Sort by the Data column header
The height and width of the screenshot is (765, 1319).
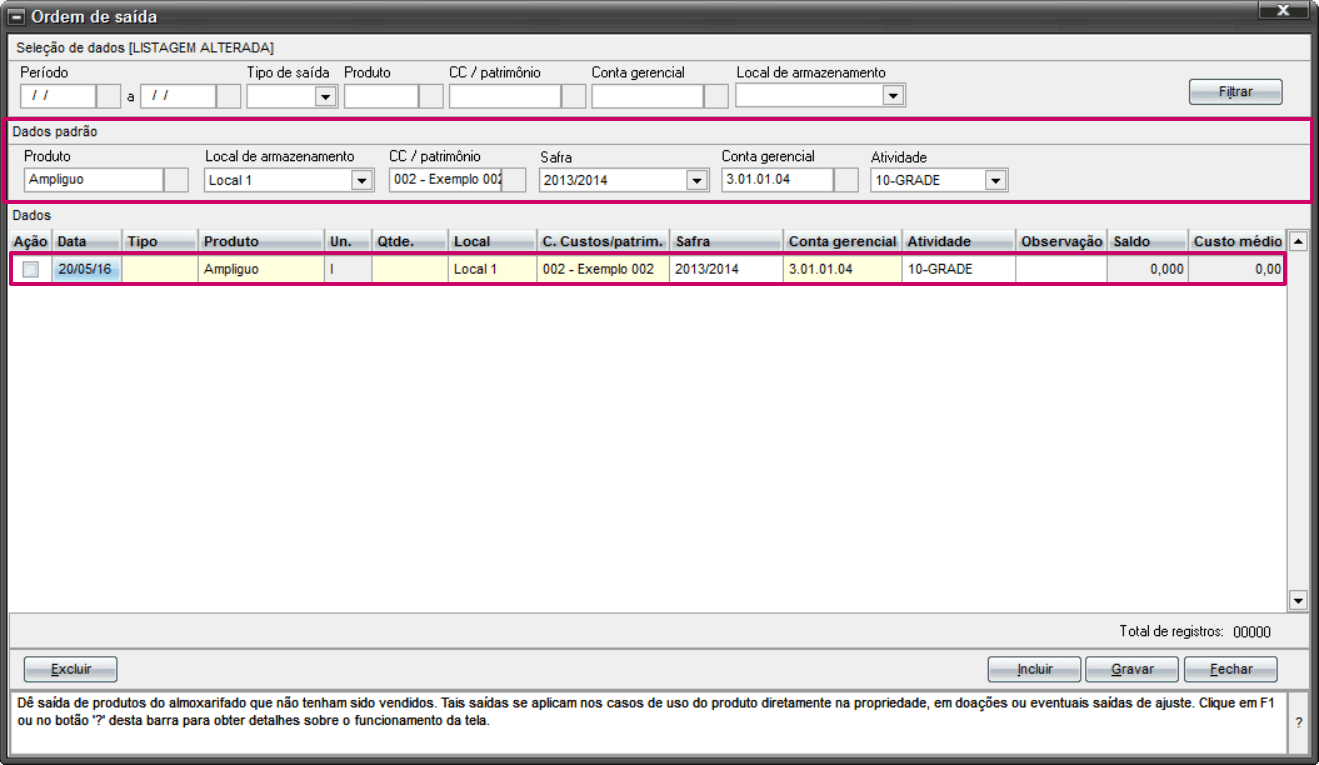(88, 241)
